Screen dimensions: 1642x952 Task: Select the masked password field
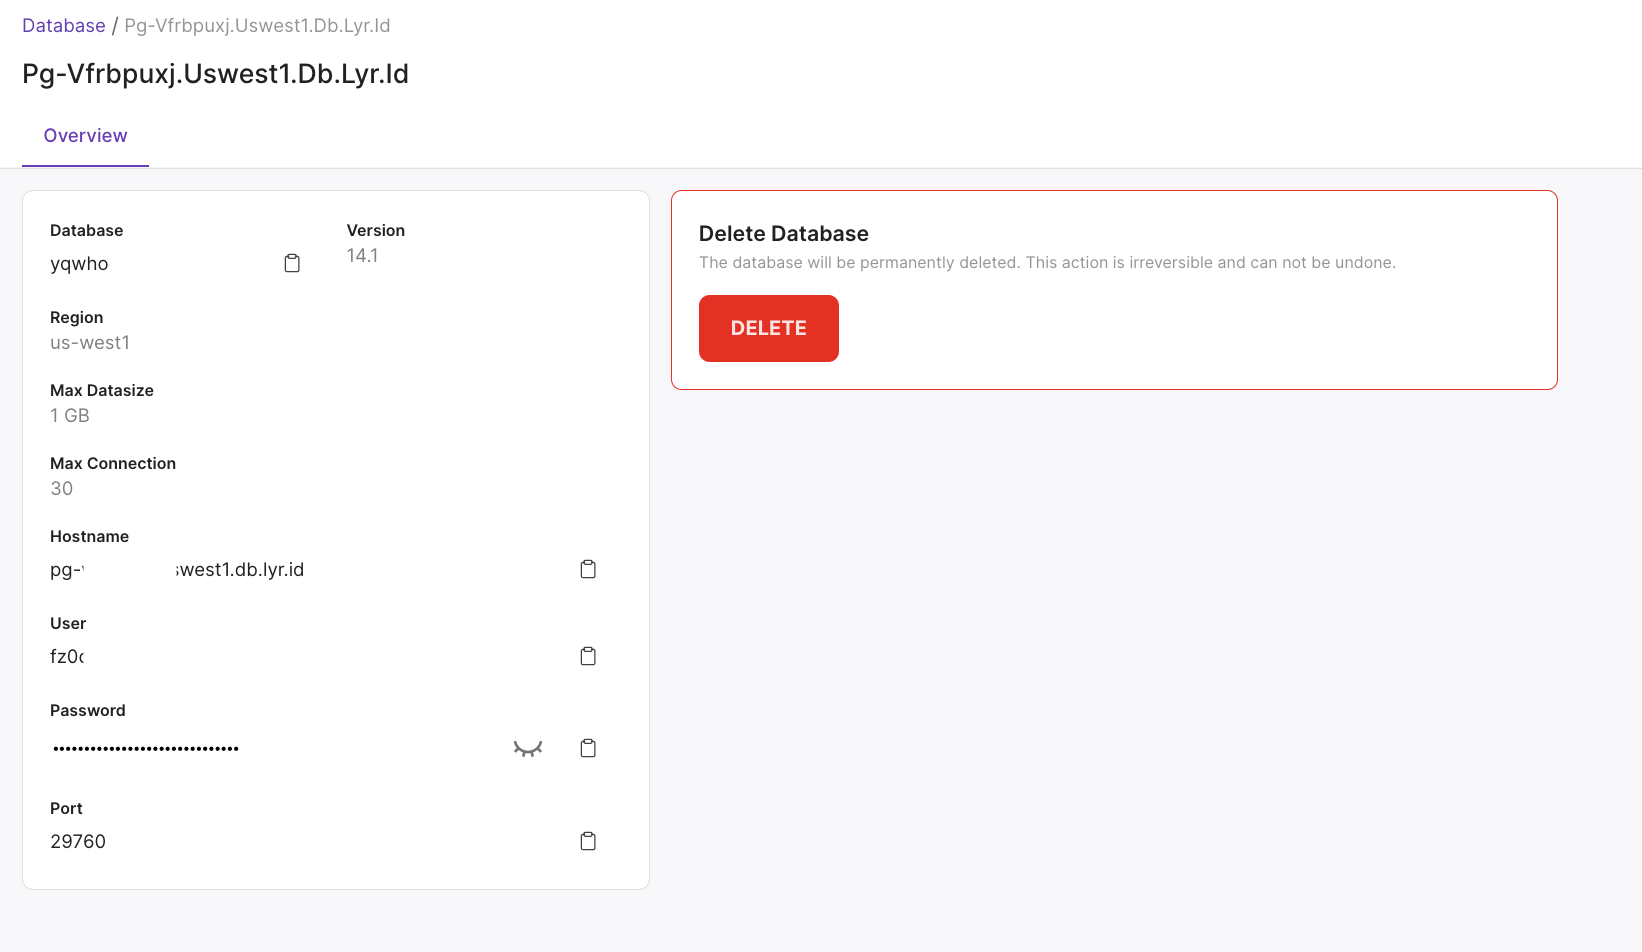145,747
